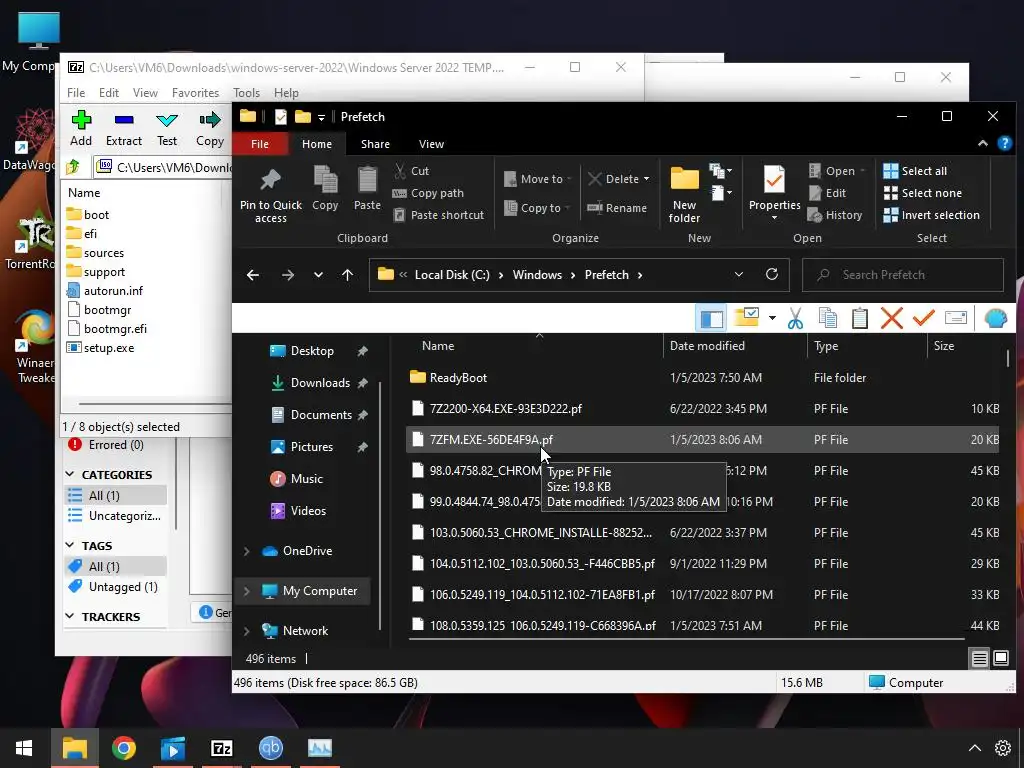Click Select none in the ribbon
This screenshot has height=768, width=1024.
click(922, 193)
